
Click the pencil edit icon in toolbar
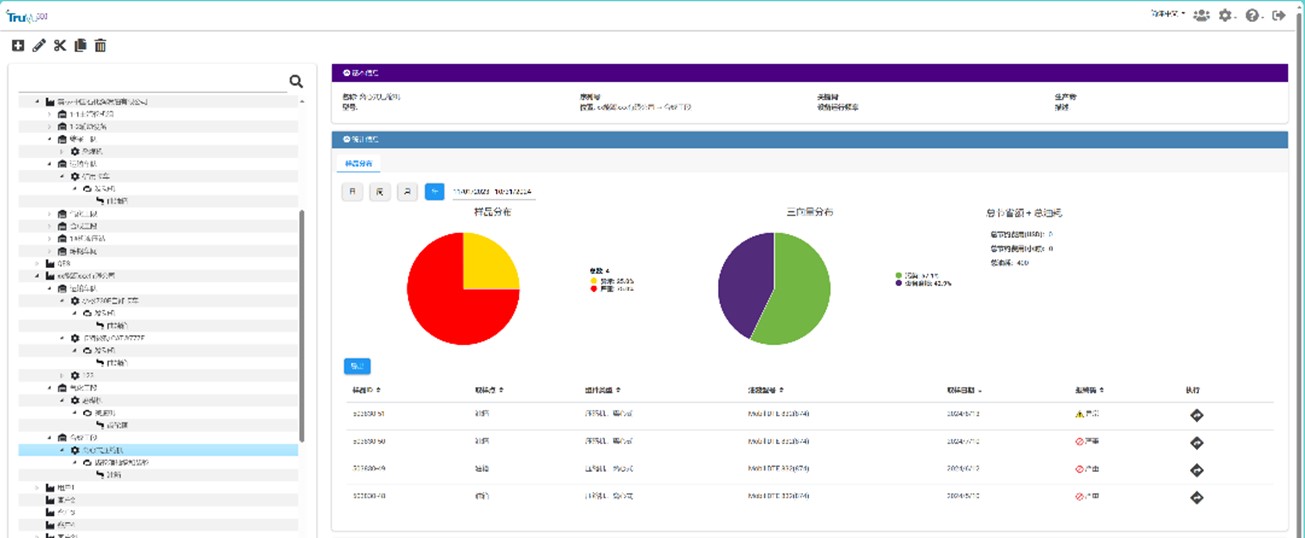39,46
